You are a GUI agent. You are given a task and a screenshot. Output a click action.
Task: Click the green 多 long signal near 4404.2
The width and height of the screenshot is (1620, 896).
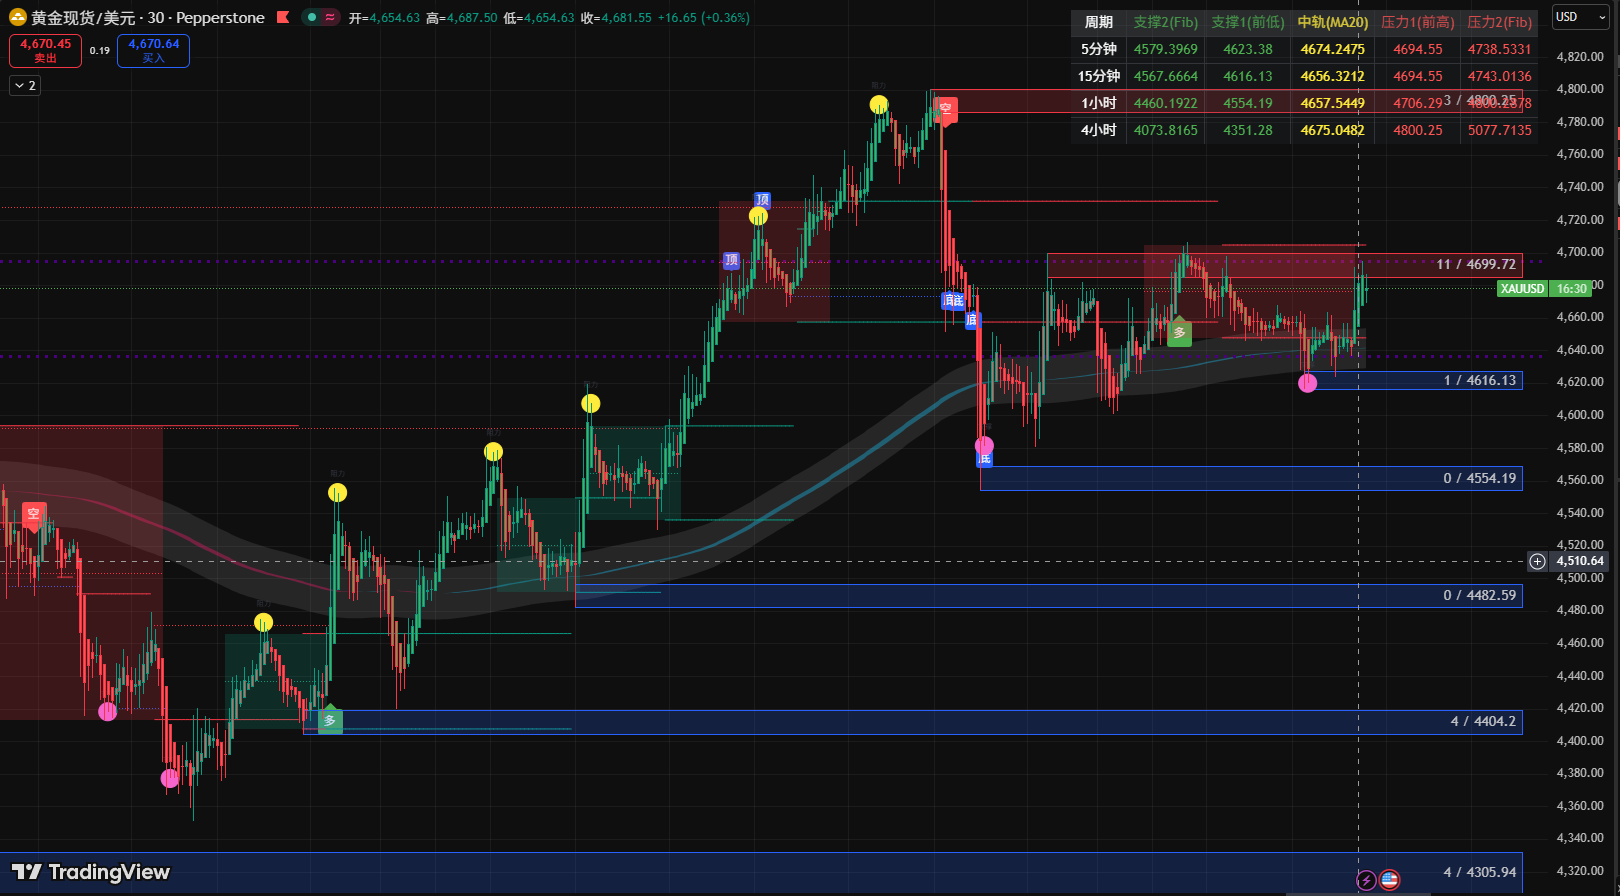[x=330, y=720]
